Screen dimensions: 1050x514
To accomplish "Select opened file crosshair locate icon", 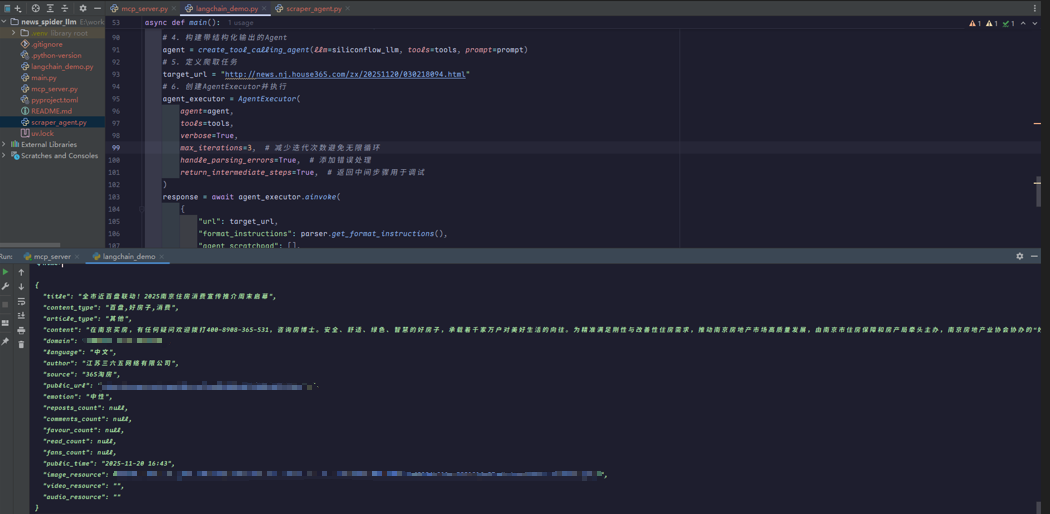I will (35, 9).
